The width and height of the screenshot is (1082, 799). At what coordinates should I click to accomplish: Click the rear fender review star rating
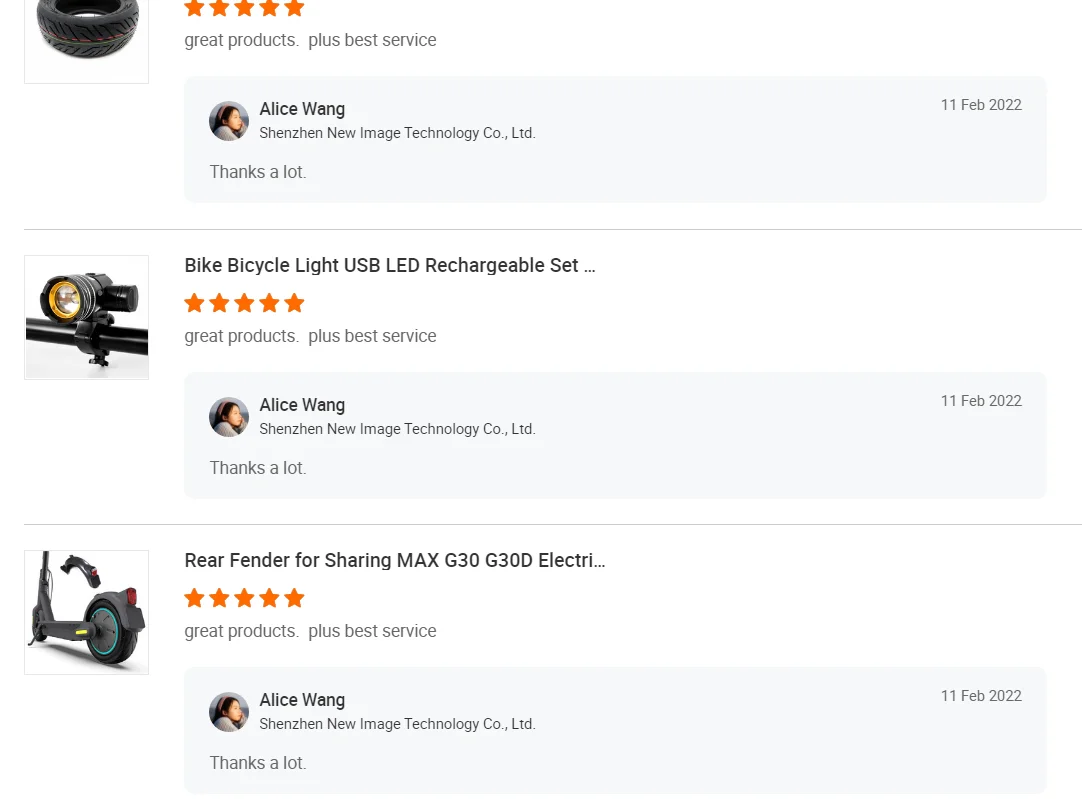[x=244, y=598]
